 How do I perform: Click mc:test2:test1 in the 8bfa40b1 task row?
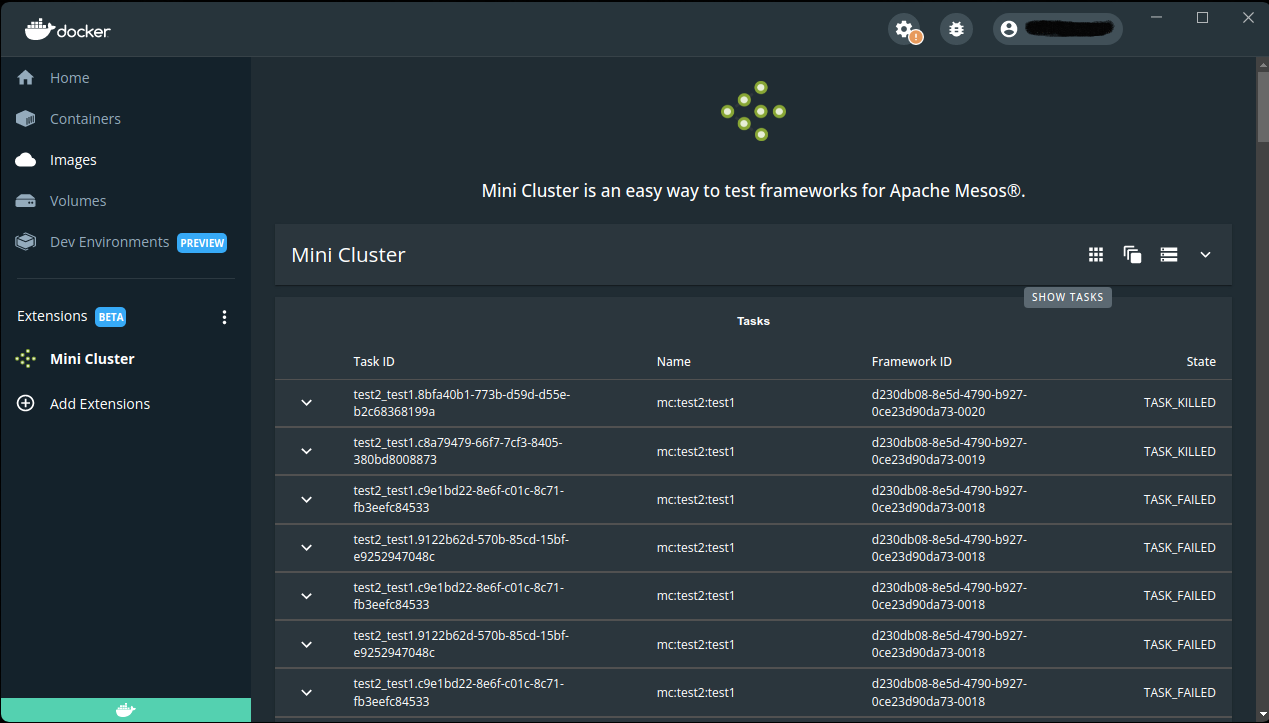[696, 403]
